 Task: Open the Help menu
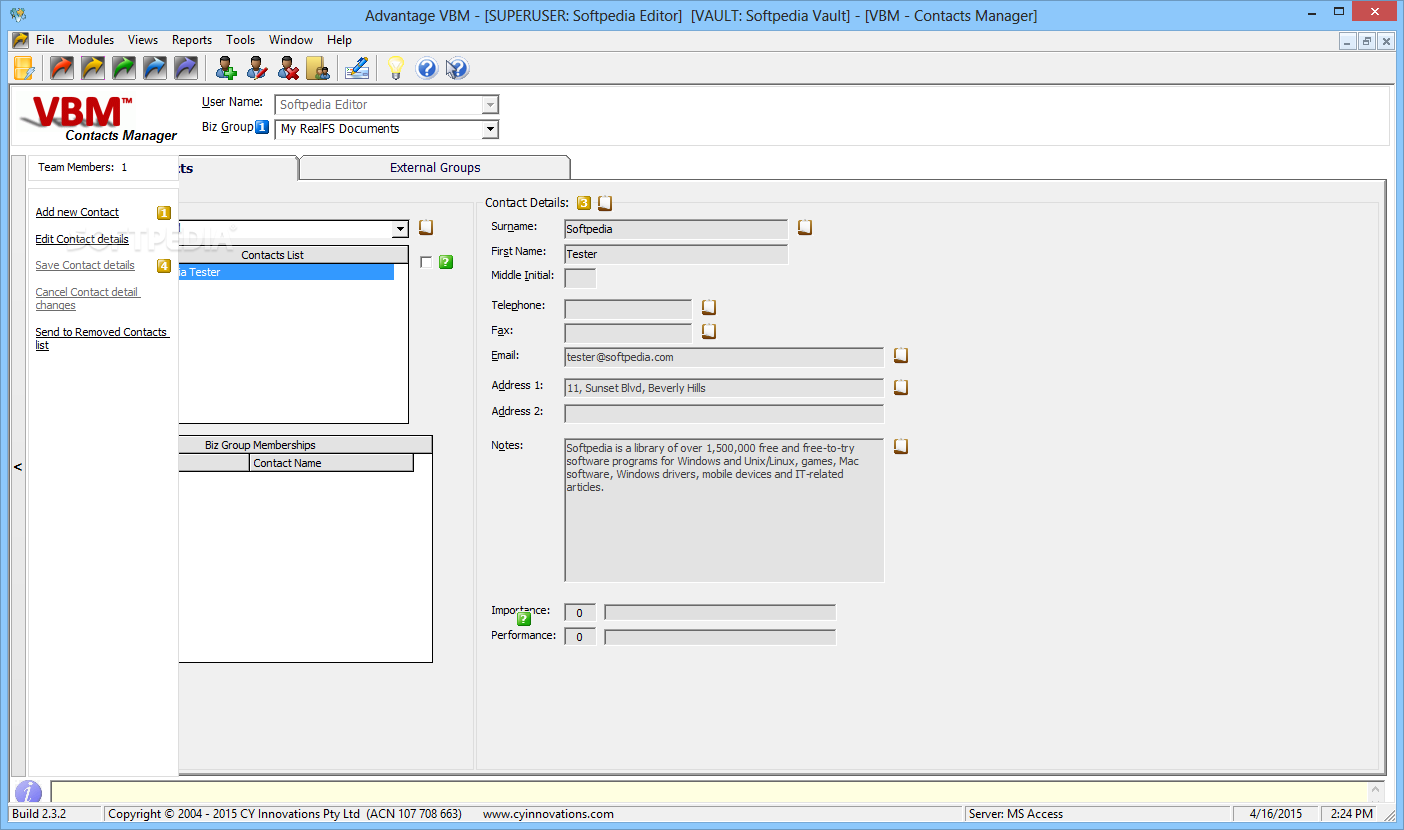(339, 40)
